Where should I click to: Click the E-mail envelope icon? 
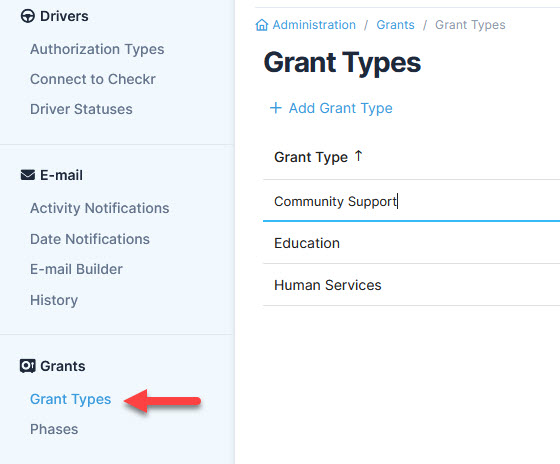point(28,175)
